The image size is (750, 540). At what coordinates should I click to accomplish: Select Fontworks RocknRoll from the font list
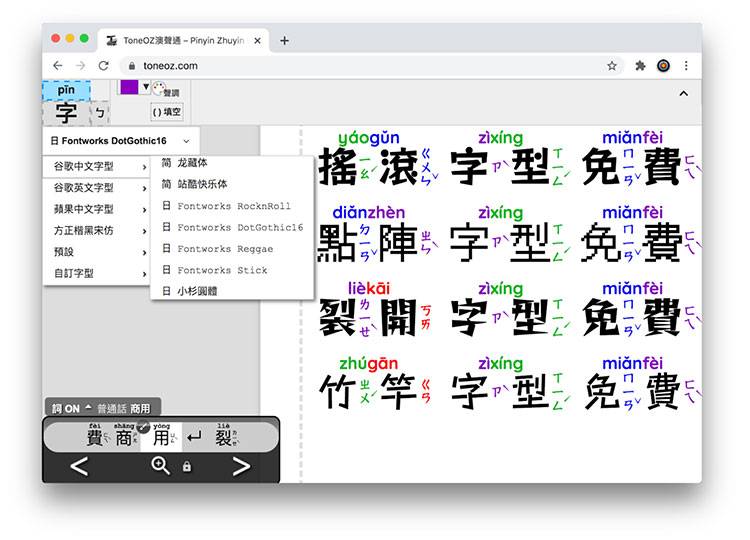pos(232,206)
